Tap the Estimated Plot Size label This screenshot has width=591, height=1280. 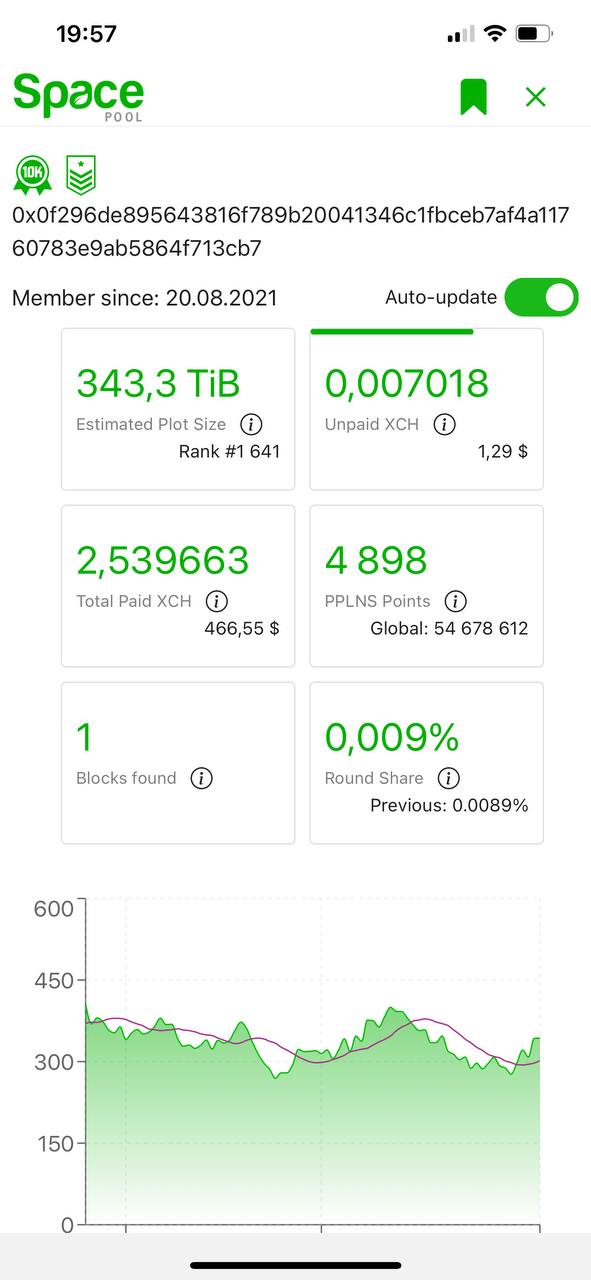click(x=151, y=424)
